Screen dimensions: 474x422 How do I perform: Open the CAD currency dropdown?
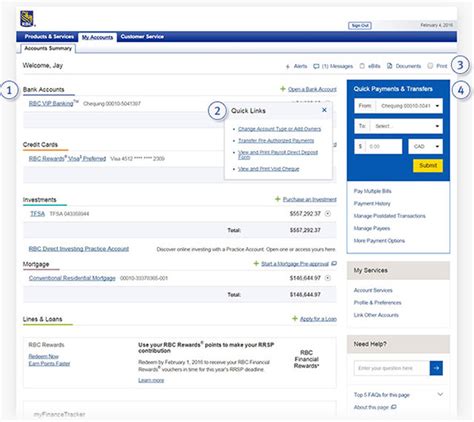(x=425, y=146)
